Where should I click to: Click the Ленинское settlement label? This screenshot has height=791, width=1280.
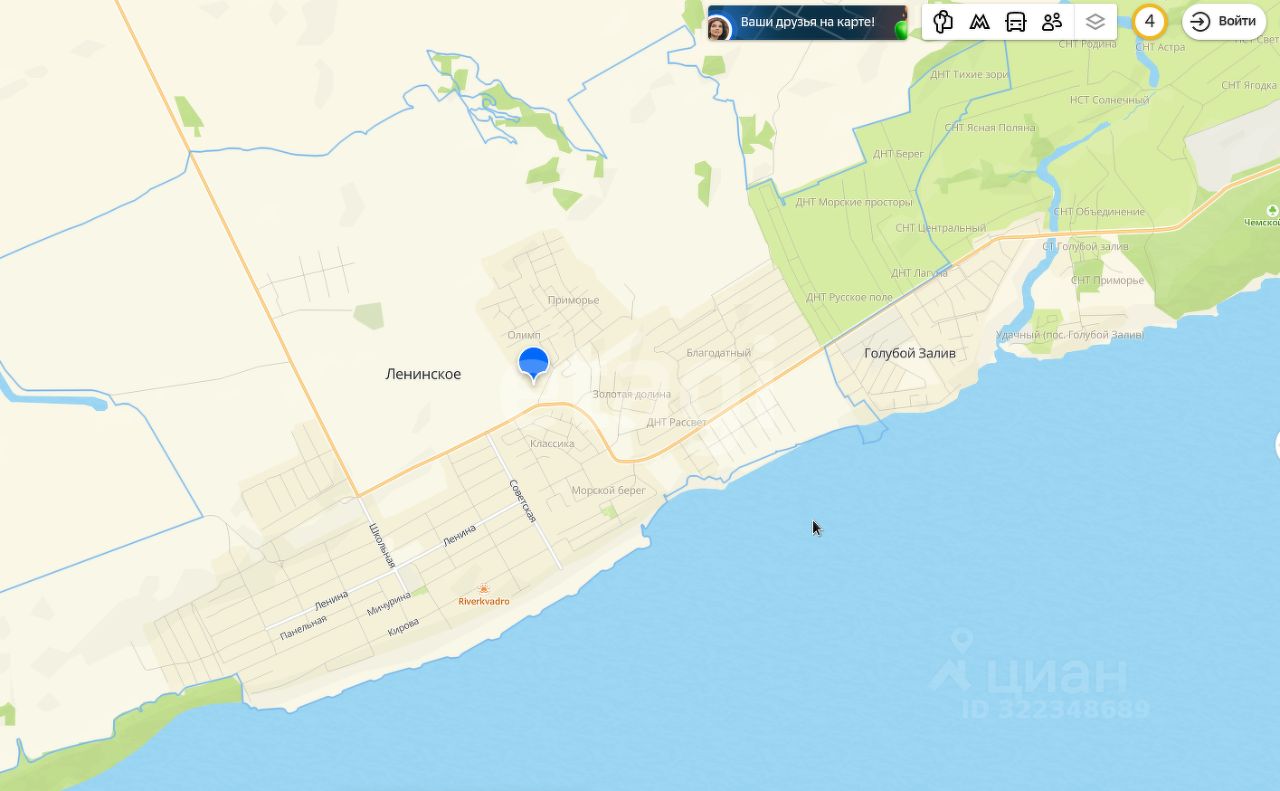423,374
